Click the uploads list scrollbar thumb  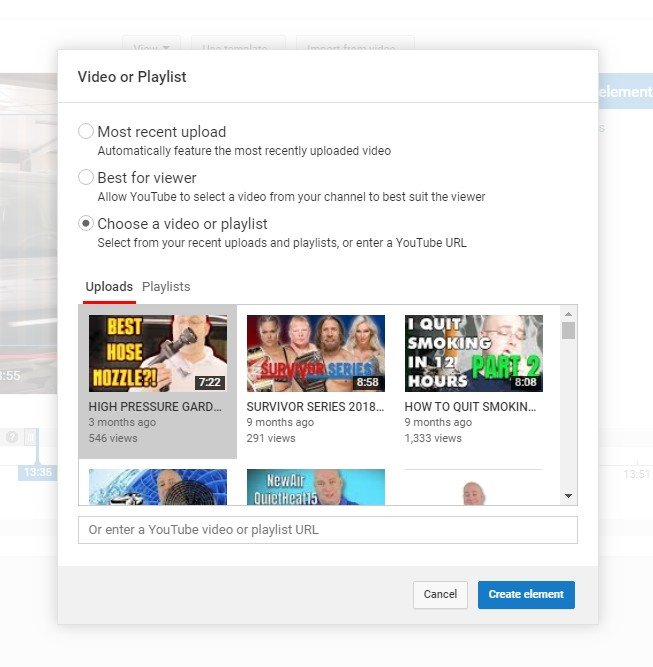coord(568,331)
